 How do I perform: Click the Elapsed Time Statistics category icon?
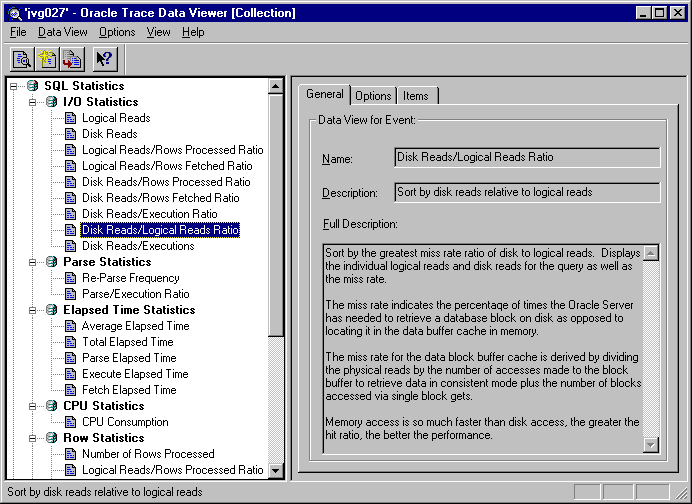52,310
